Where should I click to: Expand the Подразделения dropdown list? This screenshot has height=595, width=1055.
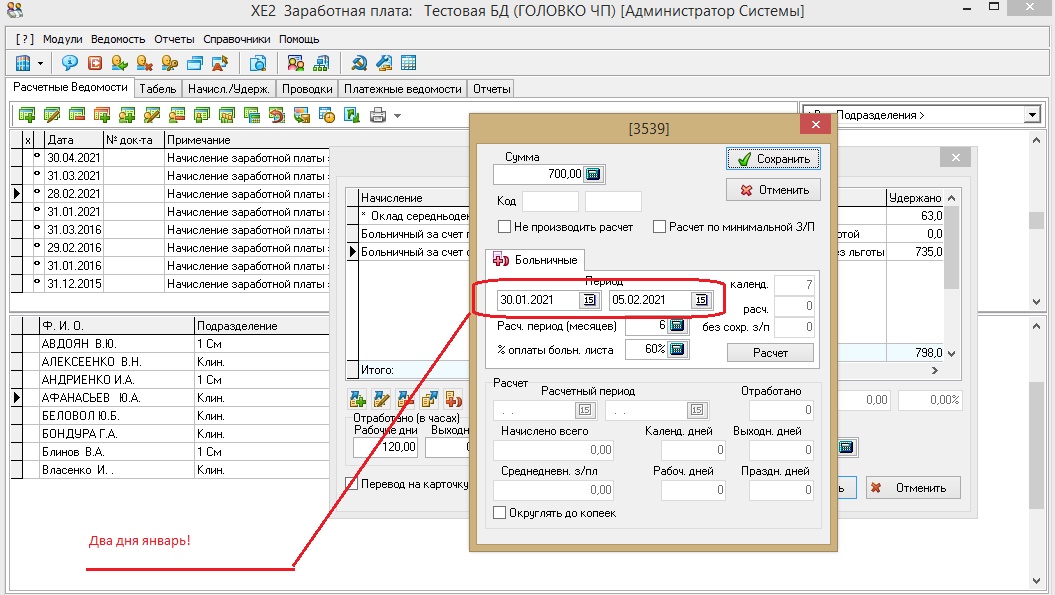click(1031, 115)
